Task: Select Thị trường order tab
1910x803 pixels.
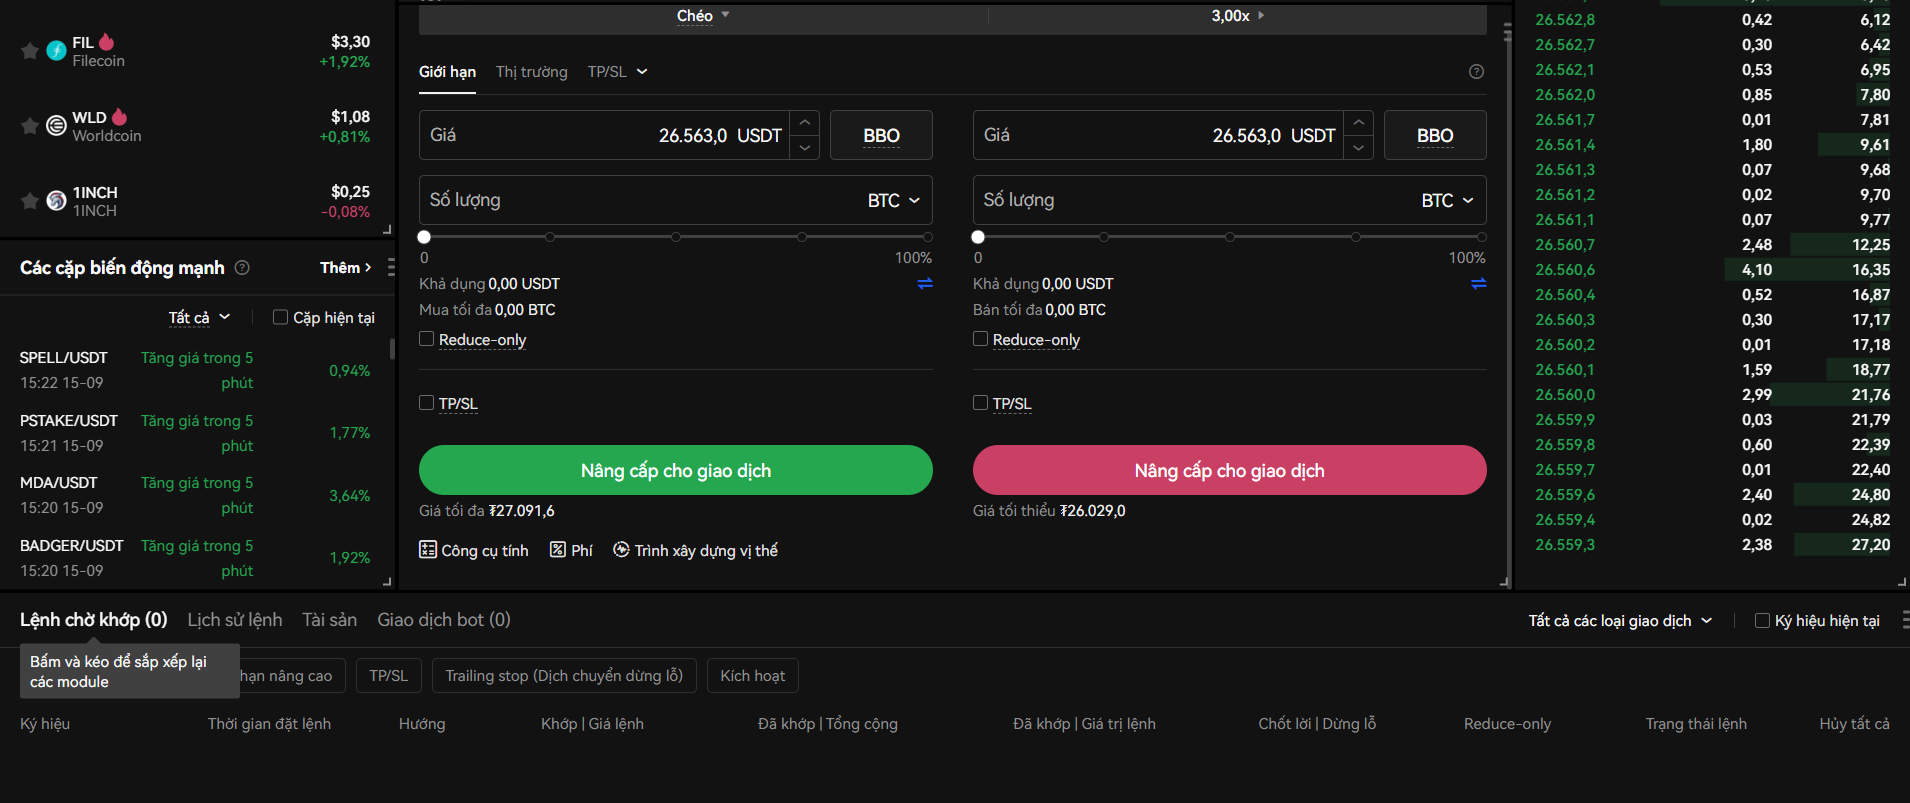Action: pyautogui.click(x=531, y=72)
